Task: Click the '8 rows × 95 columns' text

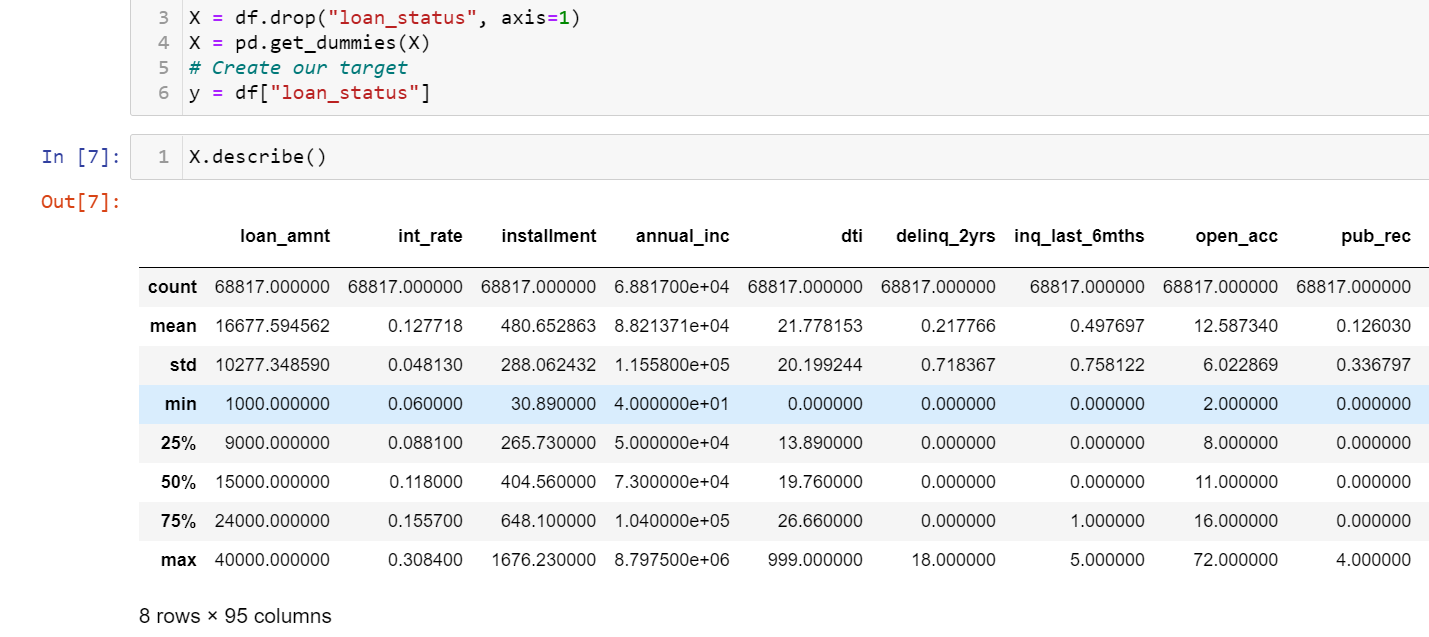Action: point(235,616)
